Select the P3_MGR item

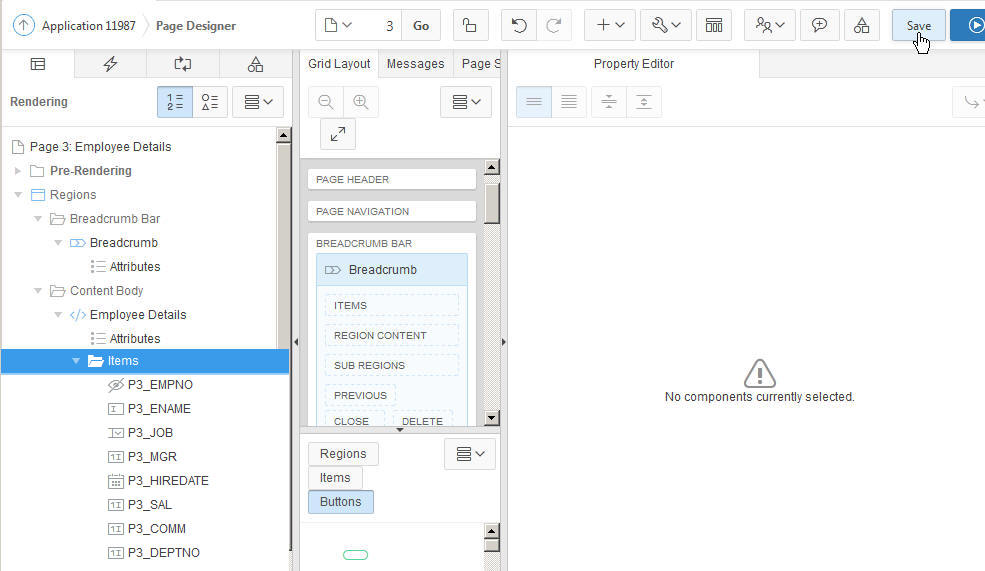point(152,457)
